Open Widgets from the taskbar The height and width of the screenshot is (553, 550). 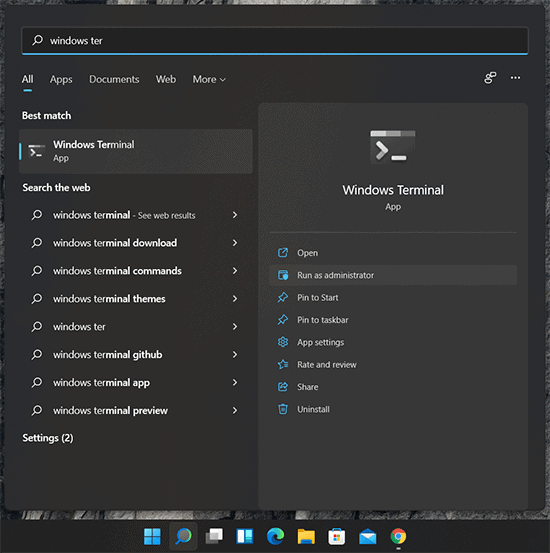coord(244,536)
